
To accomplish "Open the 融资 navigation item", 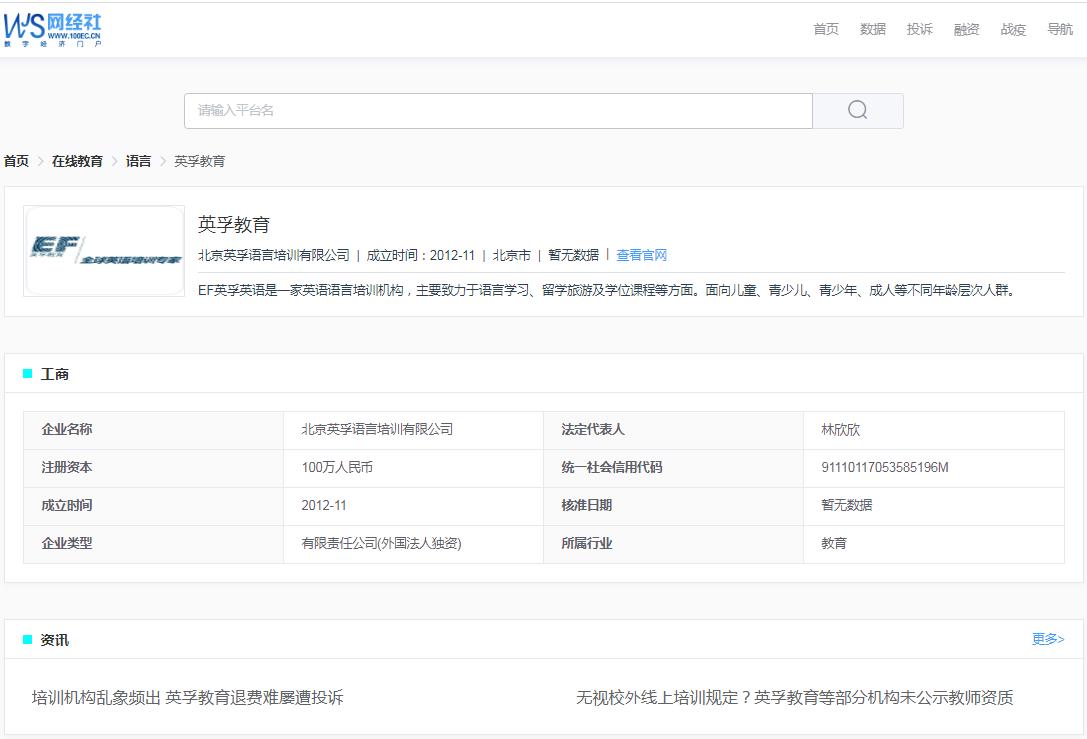I will [966, 29].
